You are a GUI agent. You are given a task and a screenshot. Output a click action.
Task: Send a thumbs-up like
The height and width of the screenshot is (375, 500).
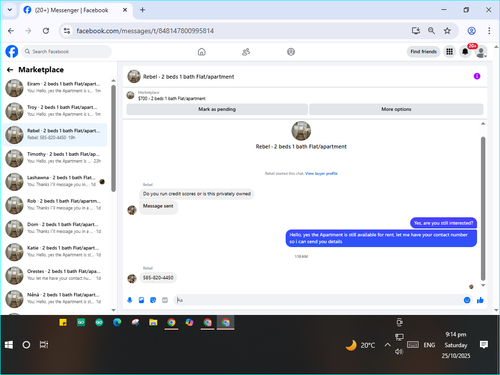click(480, 300)
